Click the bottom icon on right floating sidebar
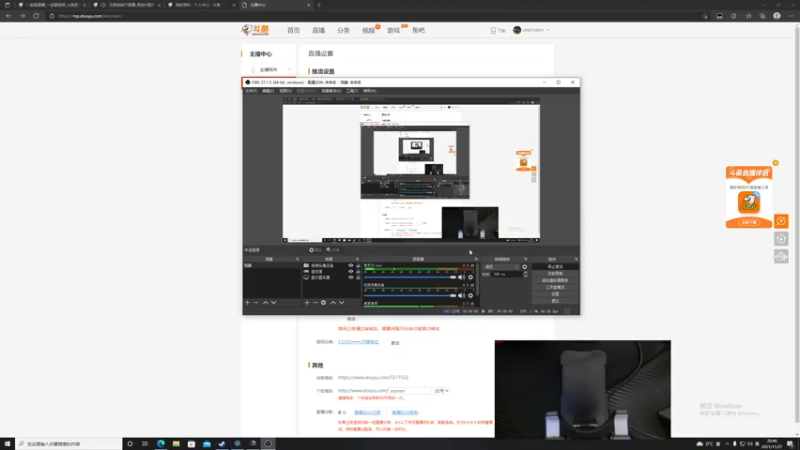Viewport: 800px width, 450px height. pyautogui.click(x=781, y=257)
